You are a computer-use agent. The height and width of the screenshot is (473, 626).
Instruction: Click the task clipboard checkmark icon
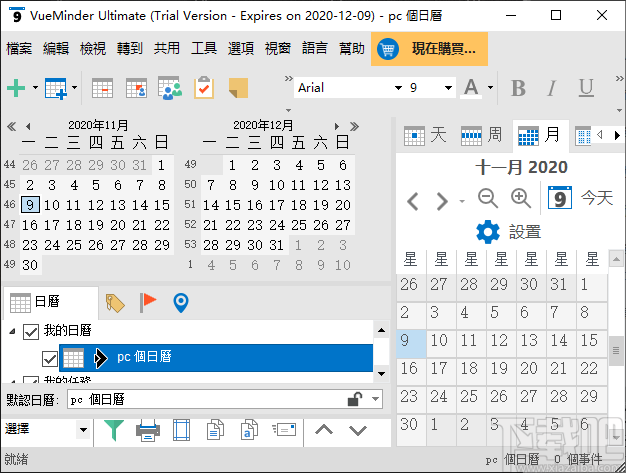[204, 88]
